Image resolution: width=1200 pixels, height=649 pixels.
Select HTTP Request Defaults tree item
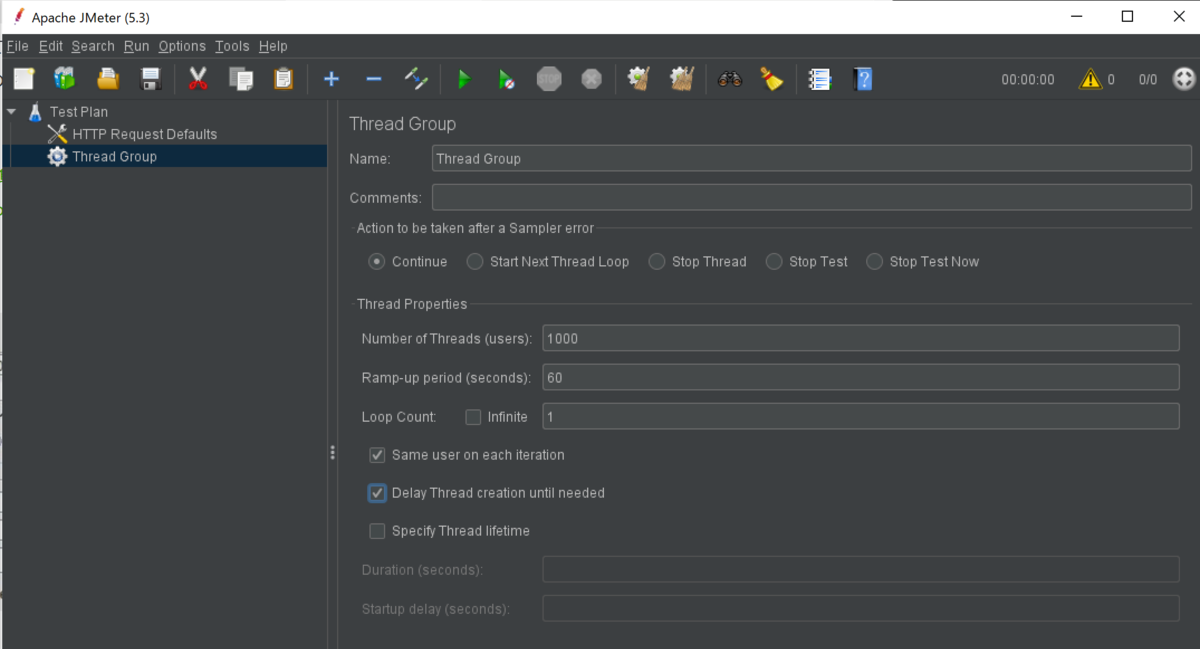point(145,134)
